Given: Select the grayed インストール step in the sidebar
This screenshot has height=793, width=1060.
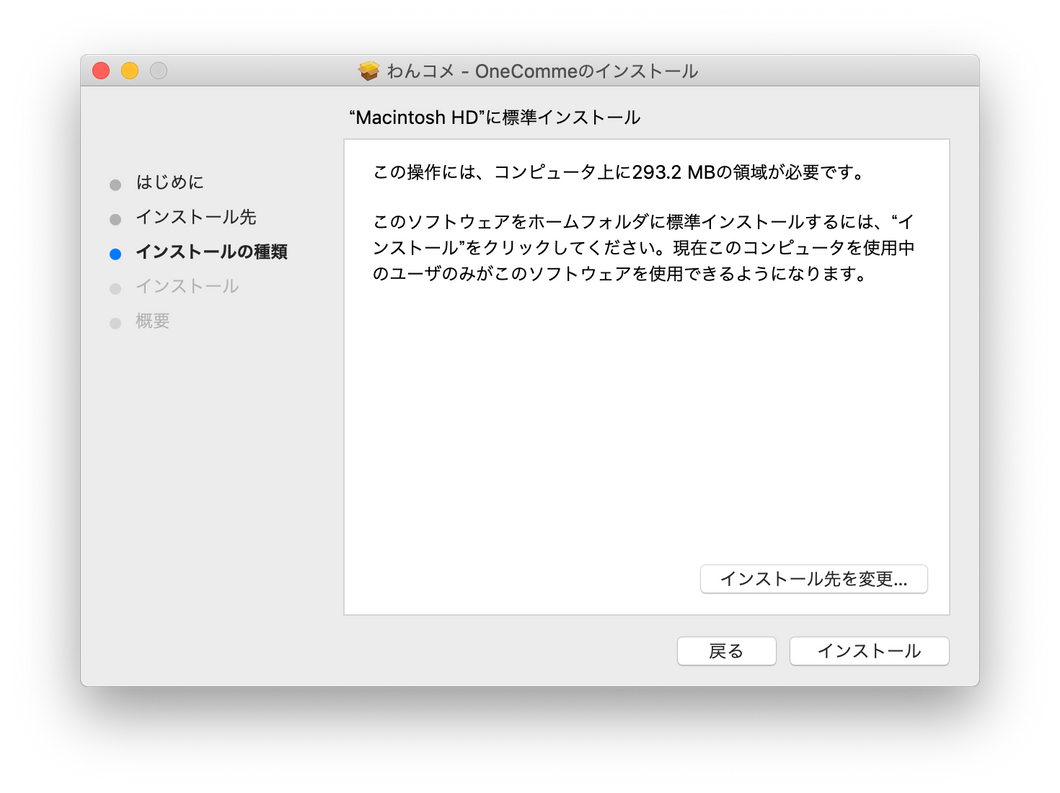Looking at the screenshot, I should (x=187, y=286).
